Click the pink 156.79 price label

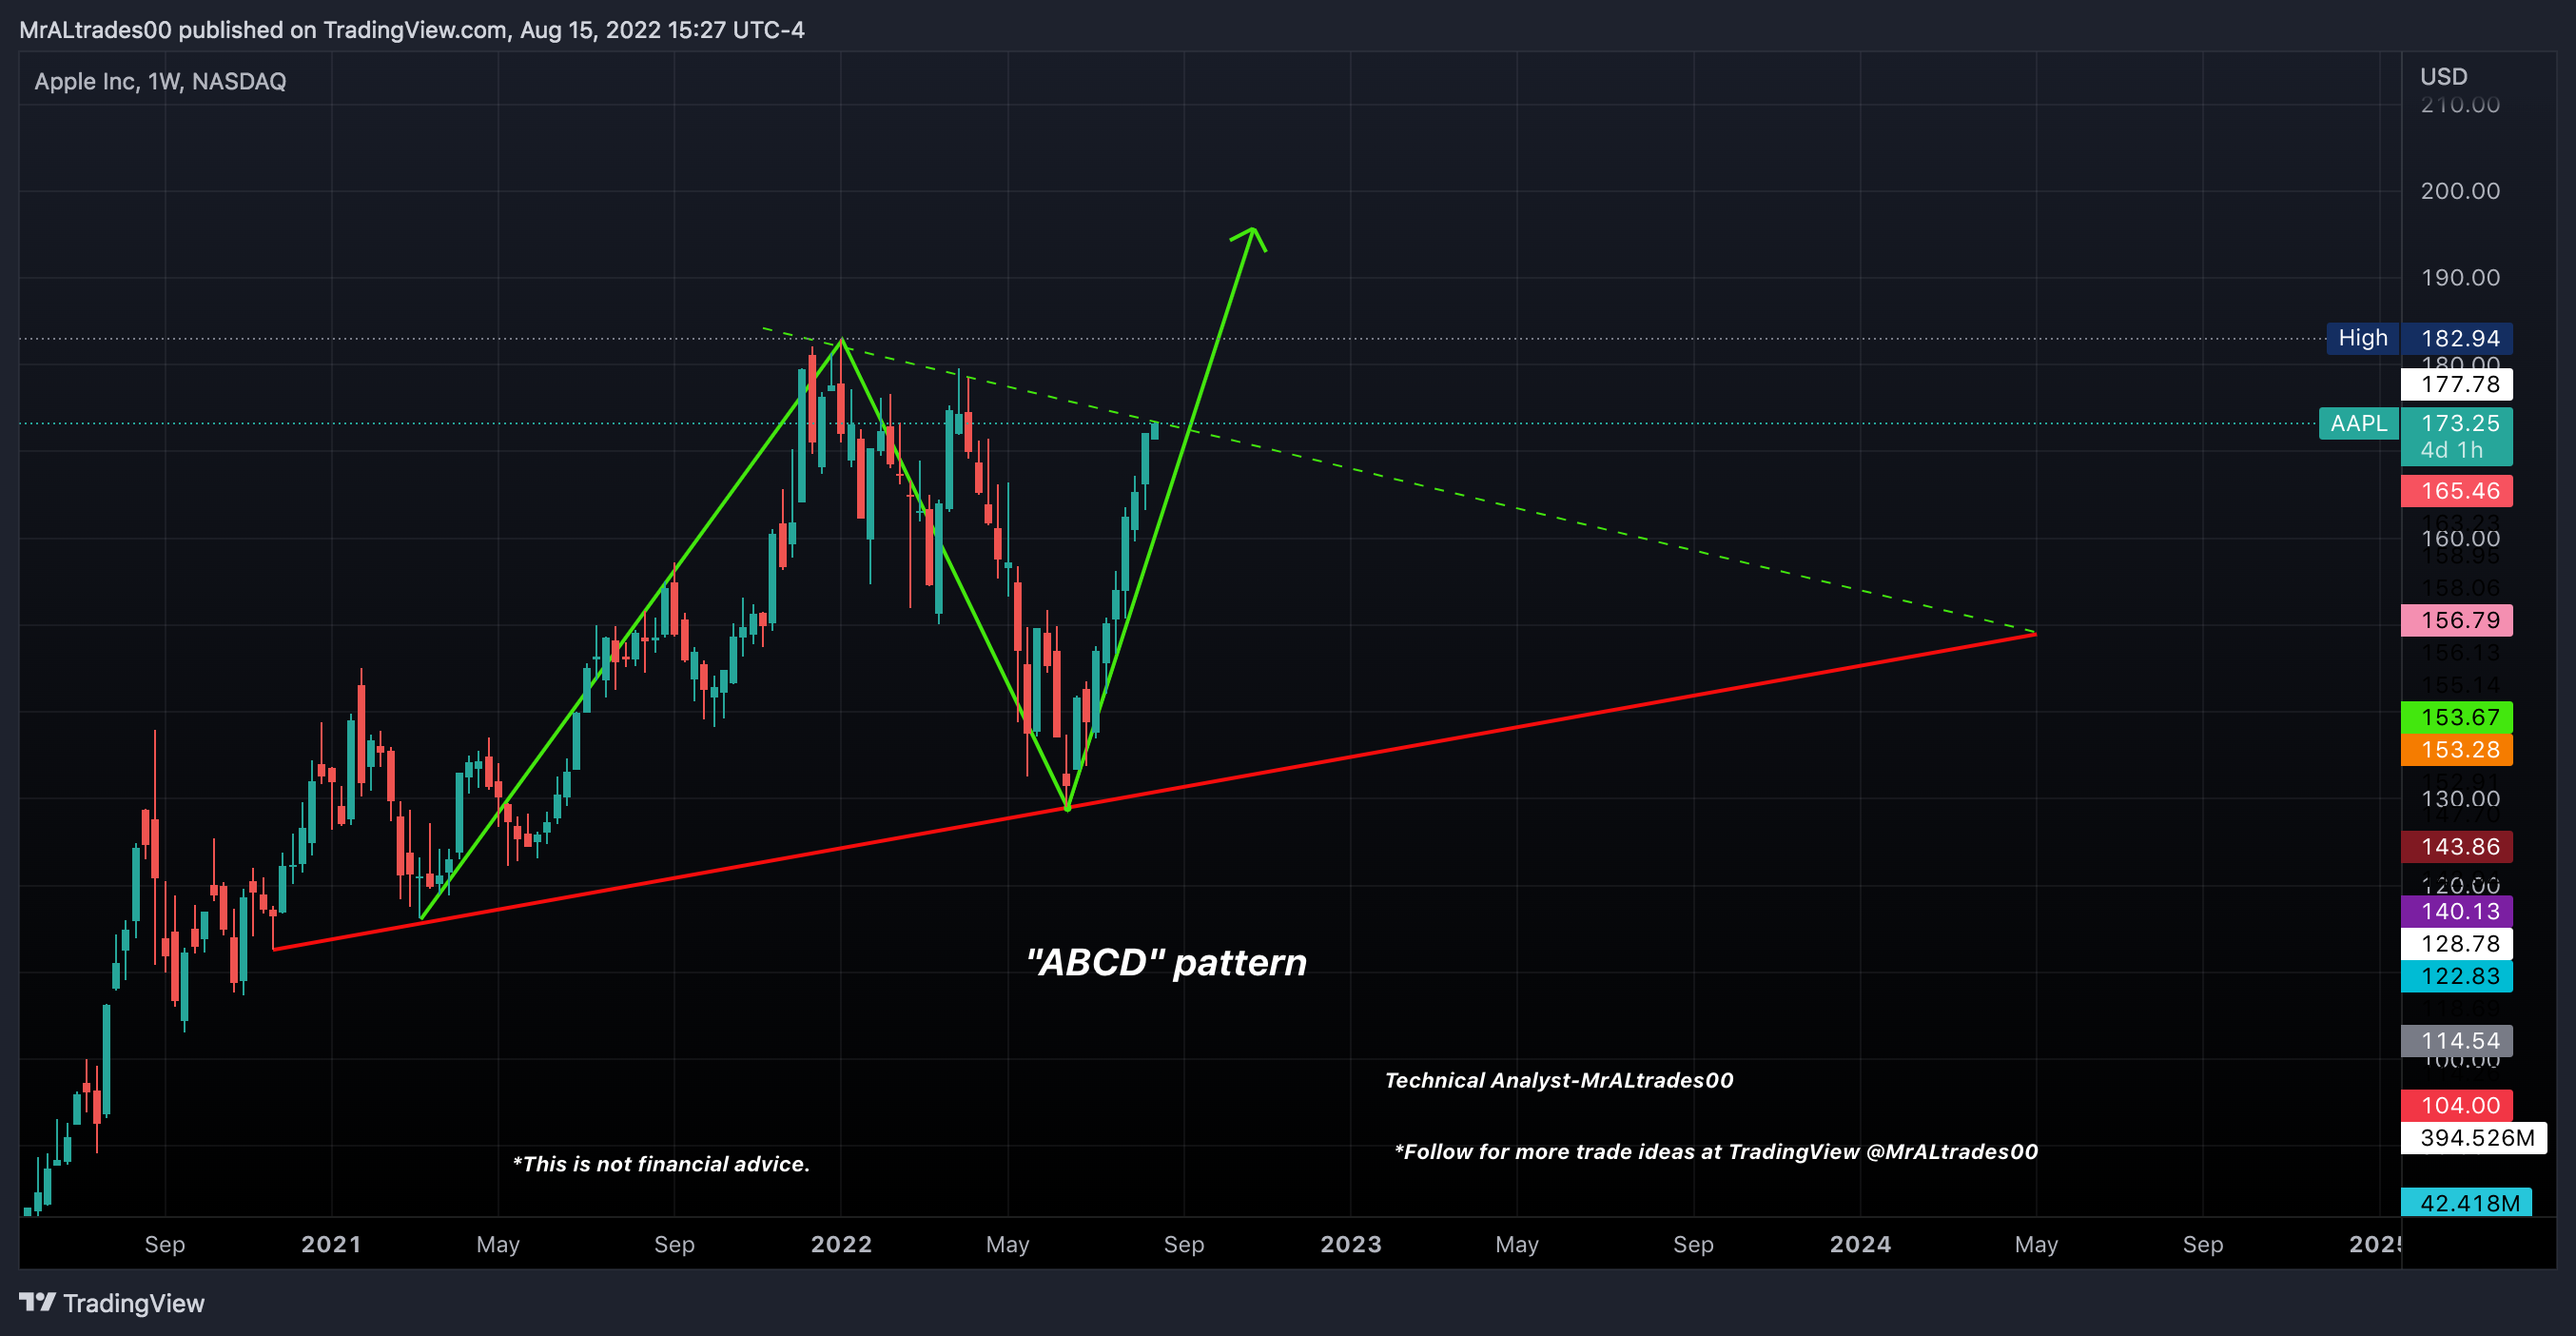pos(2457,620)
